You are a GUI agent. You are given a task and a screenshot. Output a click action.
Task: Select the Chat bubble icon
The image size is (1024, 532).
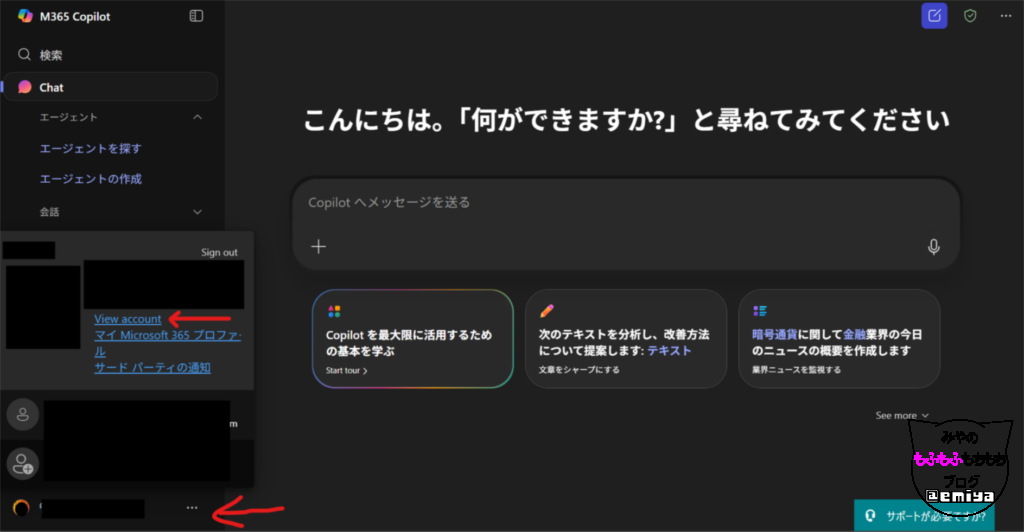point(25,87)
